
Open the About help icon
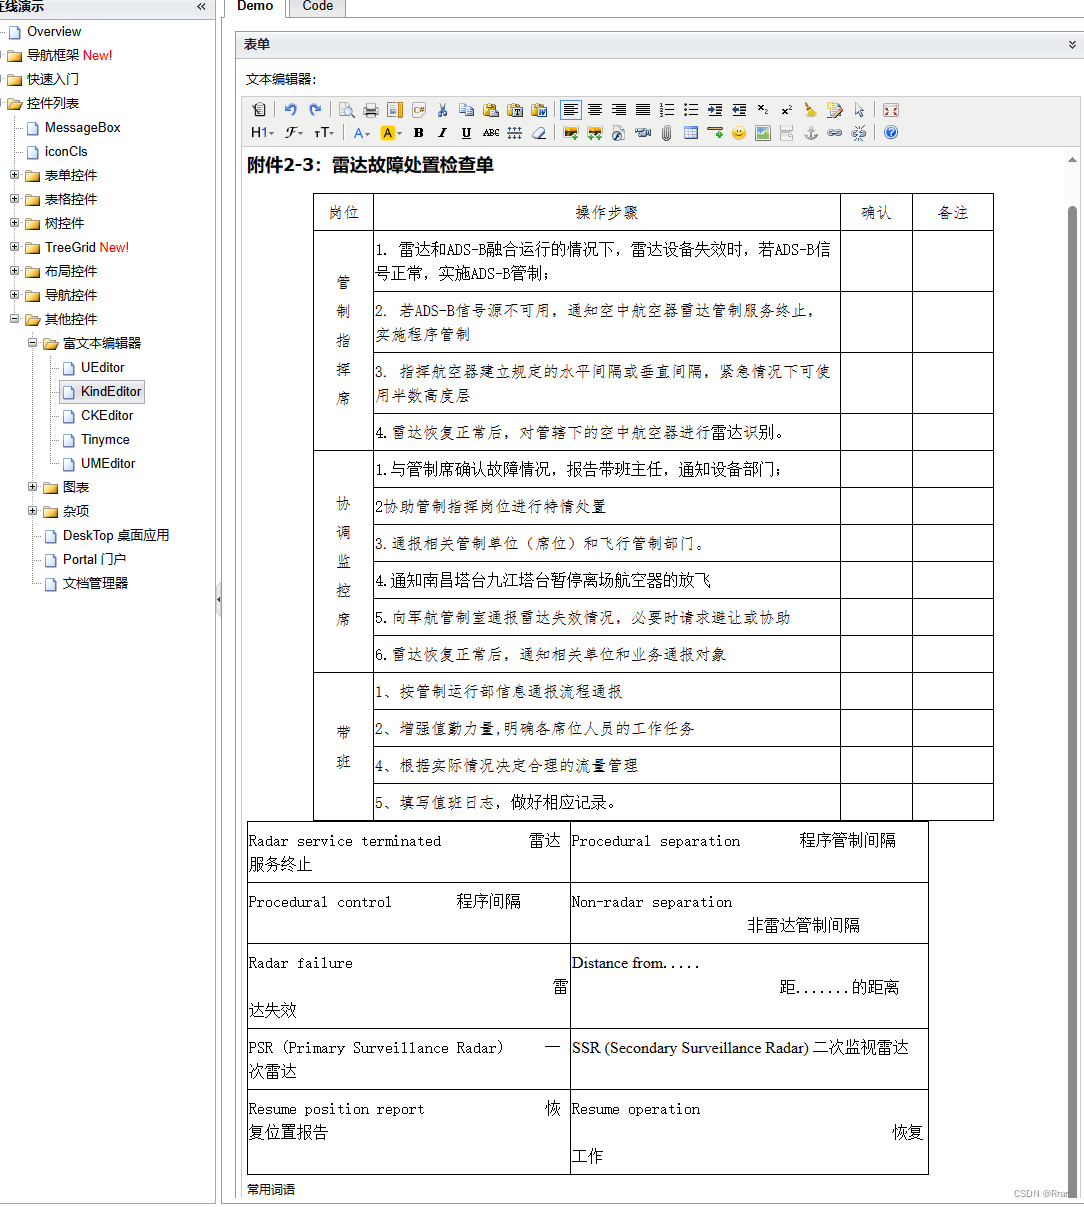click(x=891, y=133)
